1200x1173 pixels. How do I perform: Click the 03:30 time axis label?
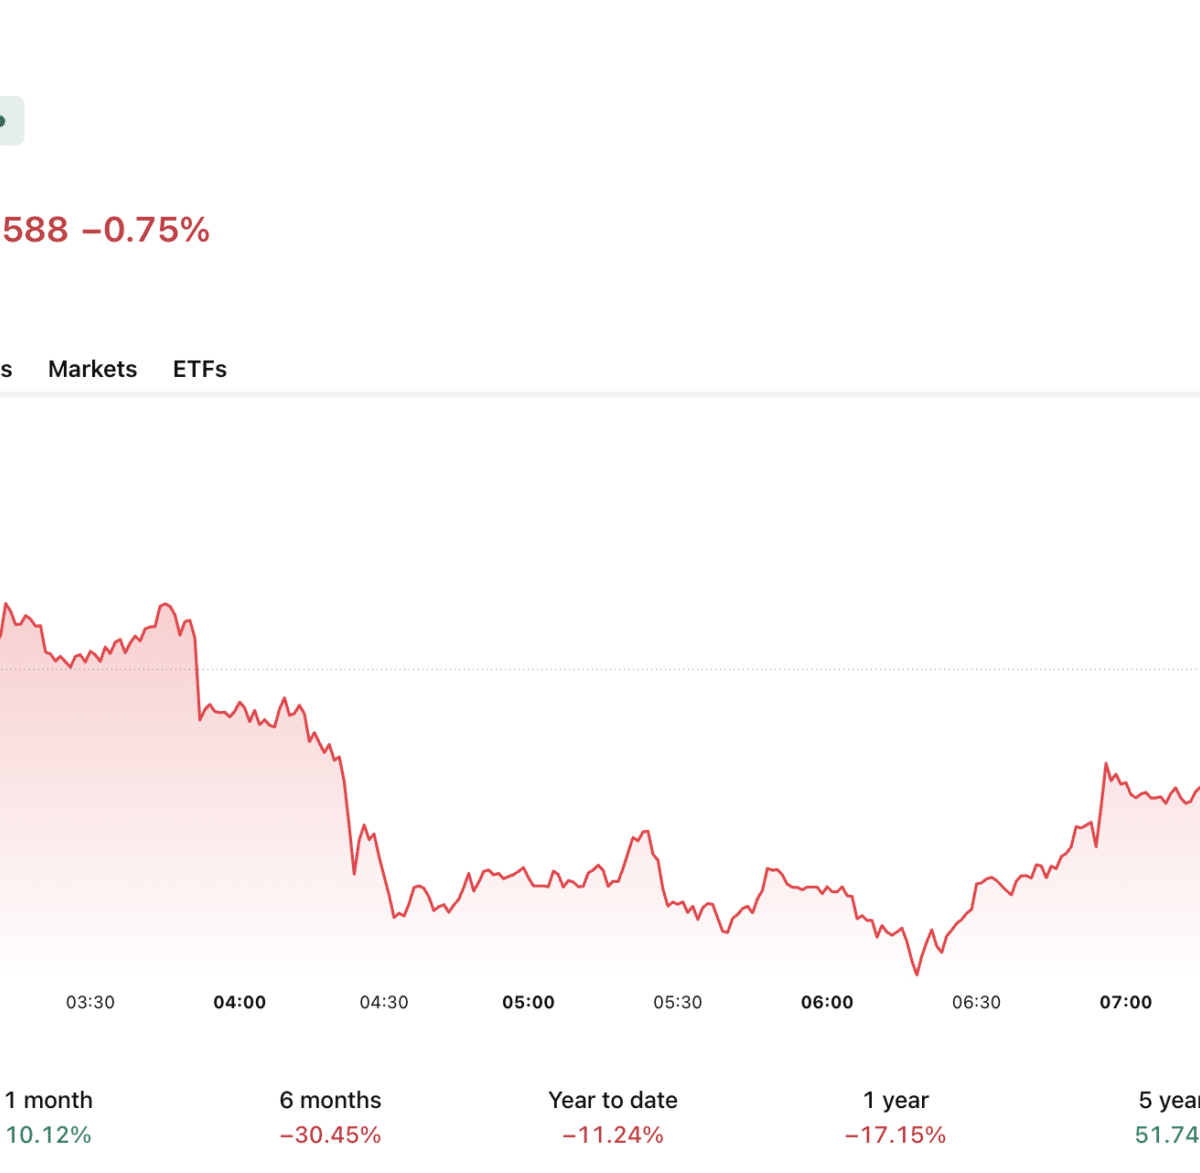click(90, 1002)
